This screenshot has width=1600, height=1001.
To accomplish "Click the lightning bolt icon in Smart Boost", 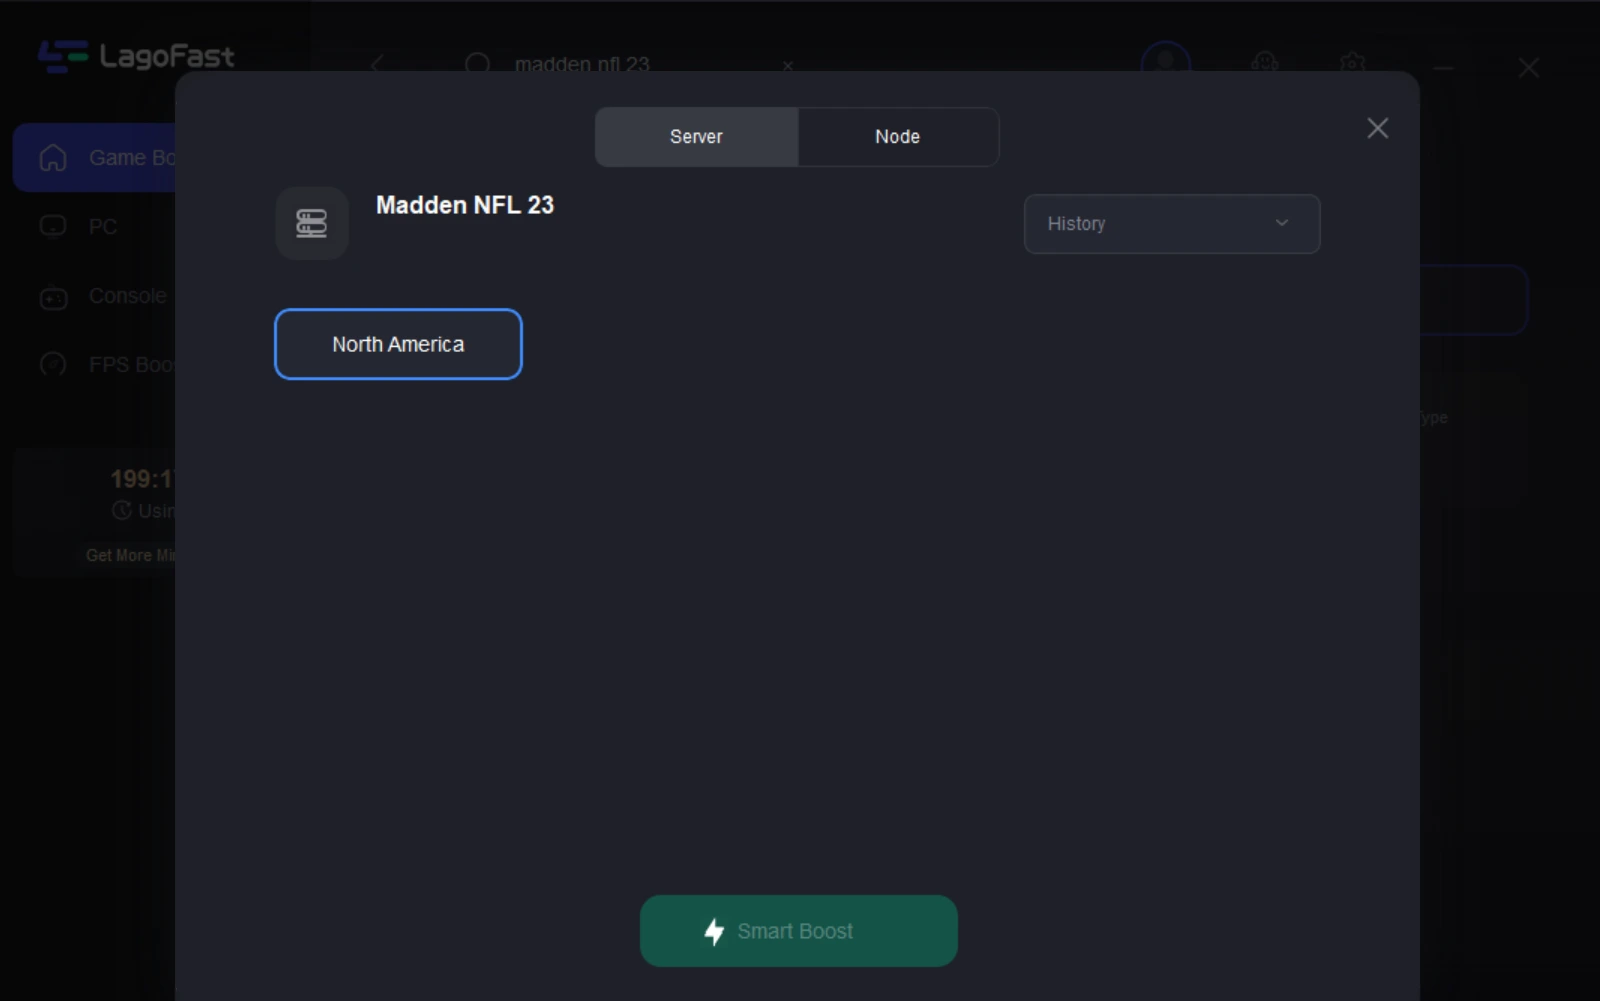I will [x=714, y=931].
